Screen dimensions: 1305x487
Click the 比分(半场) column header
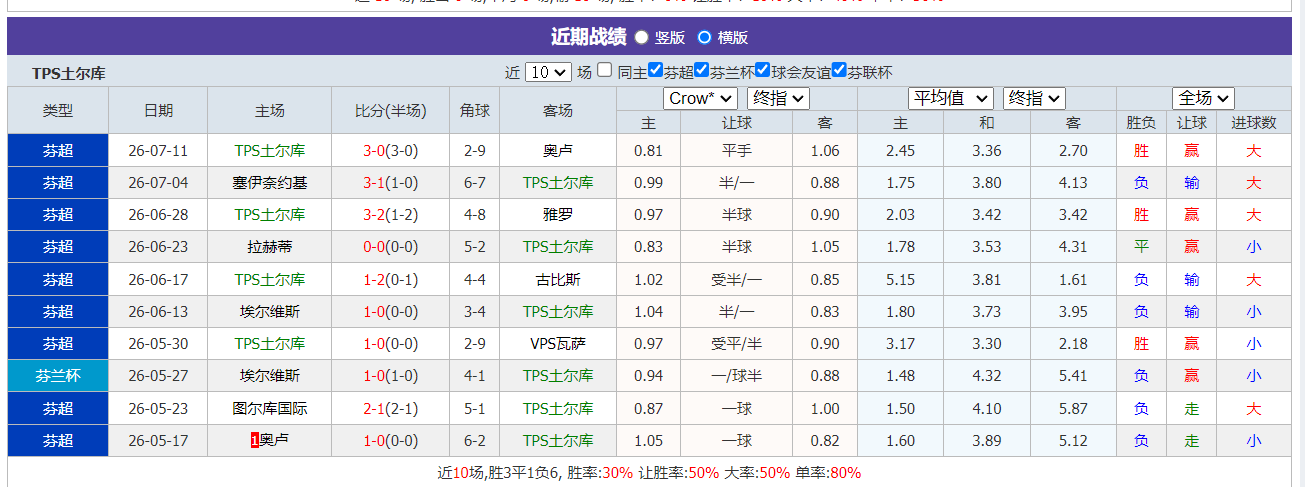[390, 110]
